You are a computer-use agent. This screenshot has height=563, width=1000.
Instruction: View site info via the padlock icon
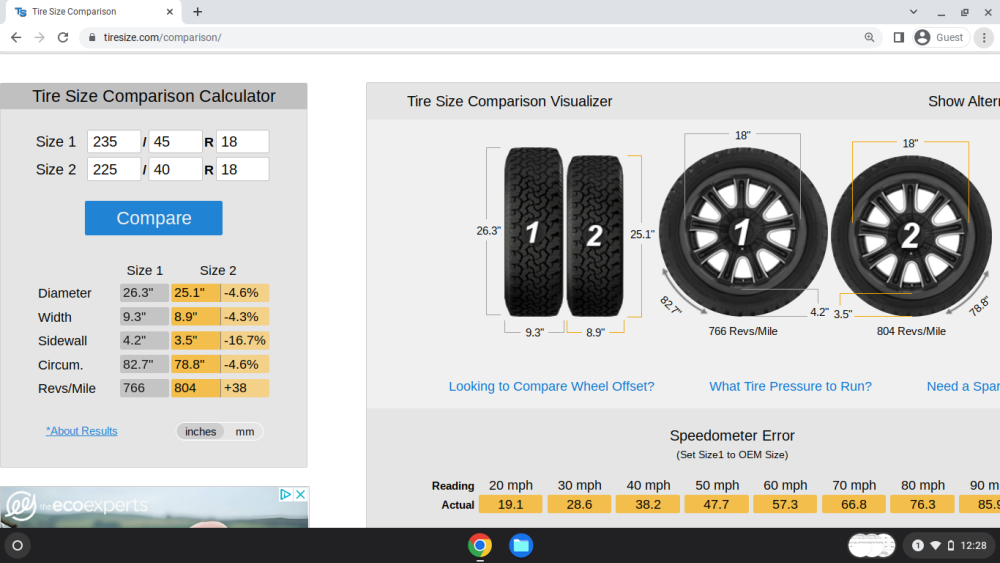(x=92, y=38)
